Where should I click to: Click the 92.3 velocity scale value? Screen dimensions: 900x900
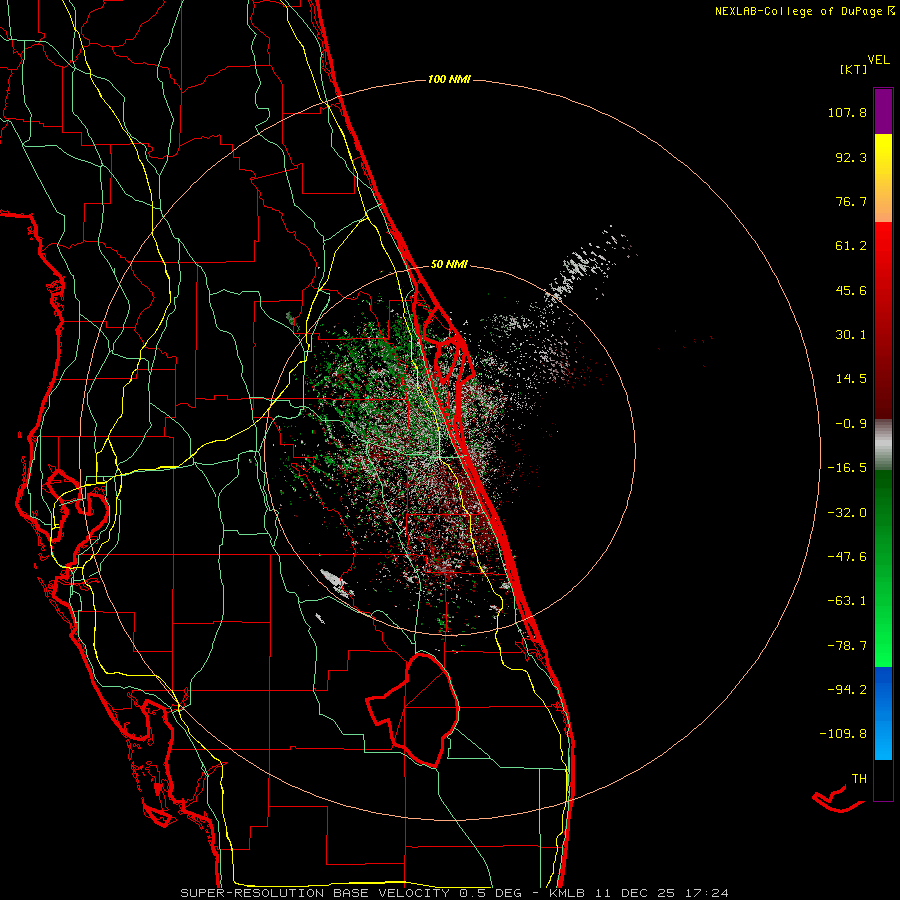coord(851,157)
